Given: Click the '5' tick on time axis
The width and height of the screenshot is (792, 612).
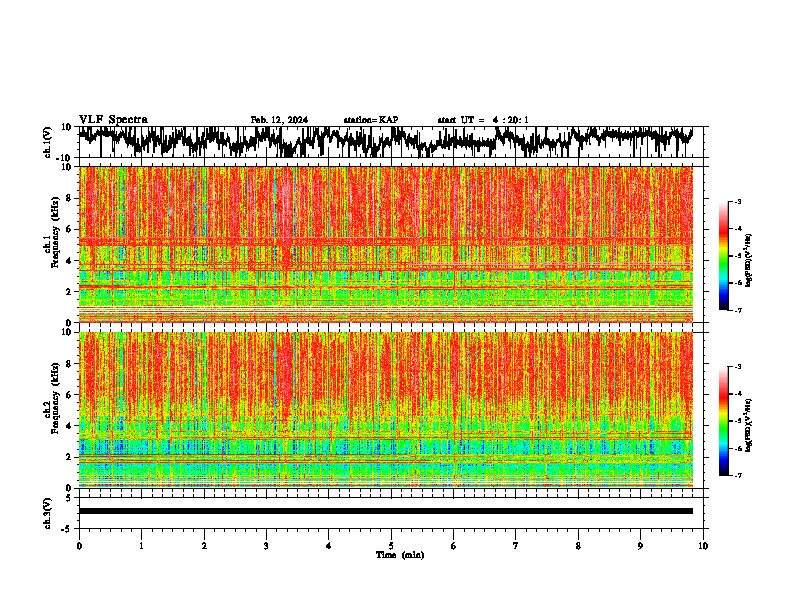Looking at the screenshot, I should [x=391, y=546].
